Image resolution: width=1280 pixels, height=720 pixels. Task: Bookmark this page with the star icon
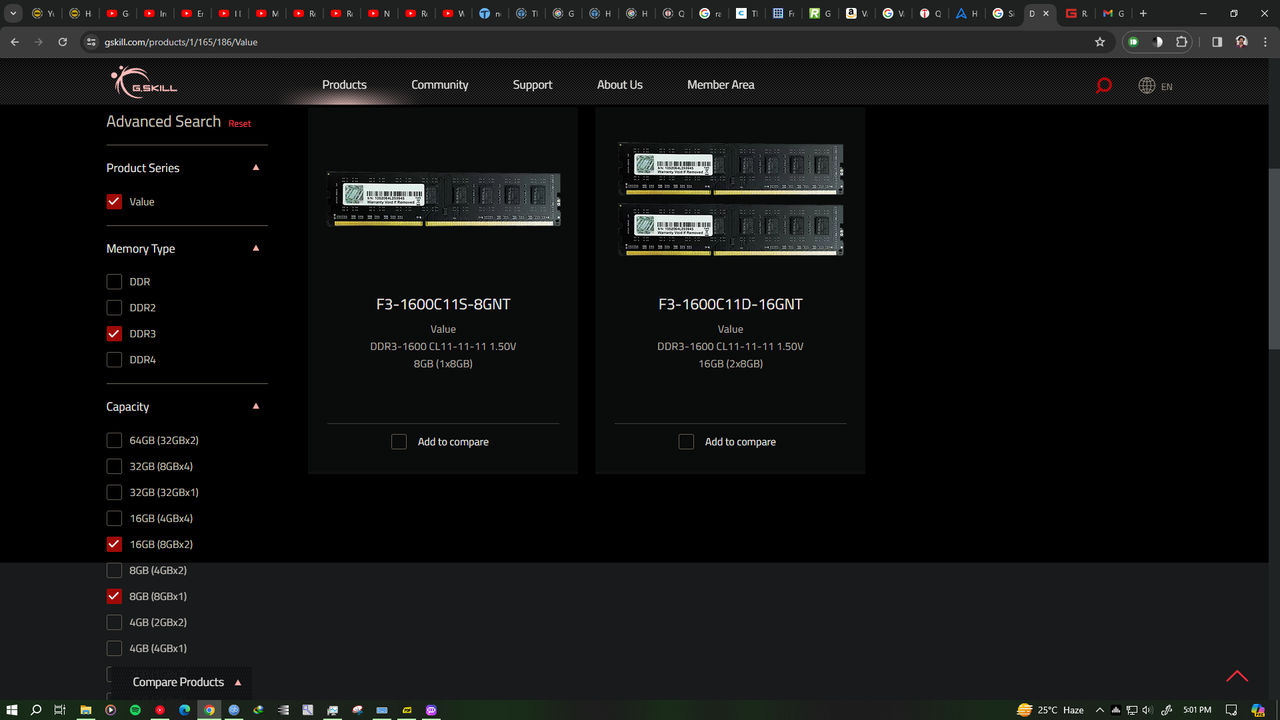click(x=1100, y=42)
